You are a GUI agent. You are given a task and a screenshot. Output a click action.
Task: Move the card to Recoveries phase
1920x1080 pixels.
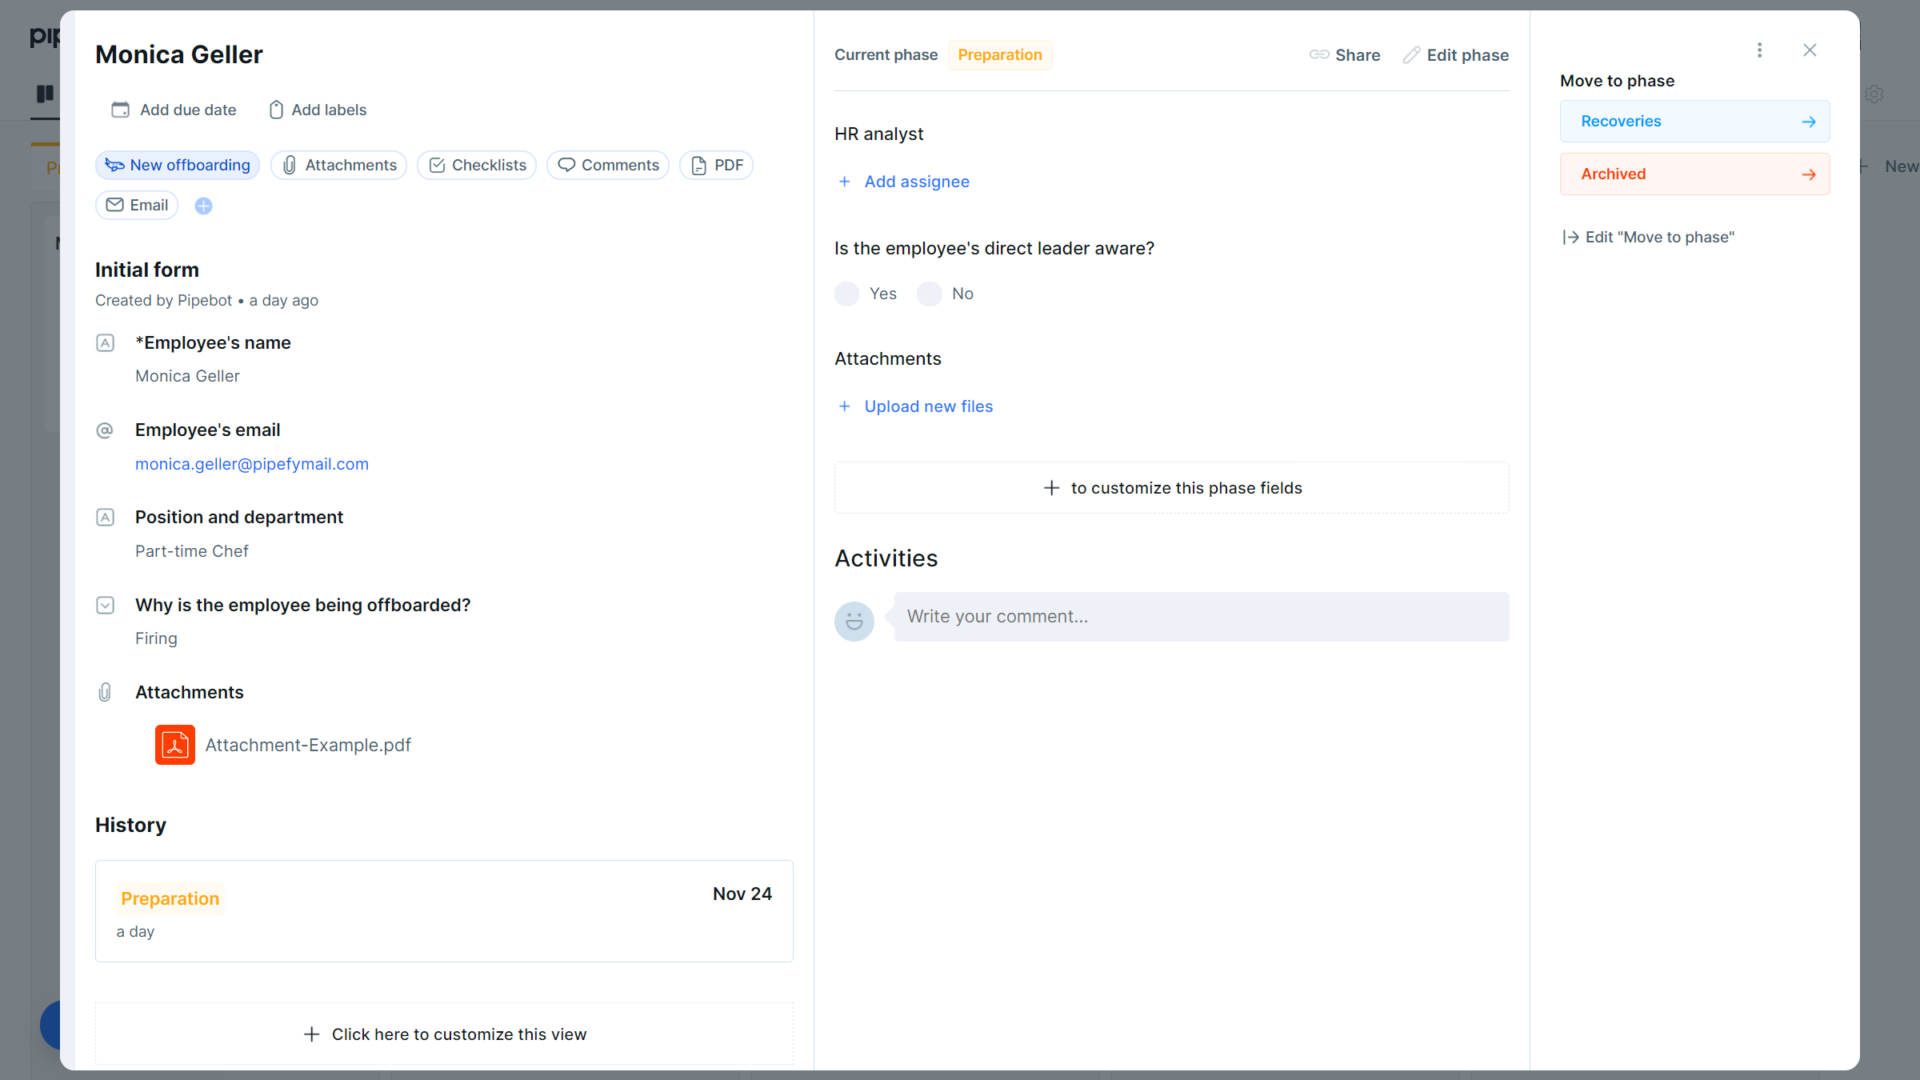click(x=1694, y=121)
